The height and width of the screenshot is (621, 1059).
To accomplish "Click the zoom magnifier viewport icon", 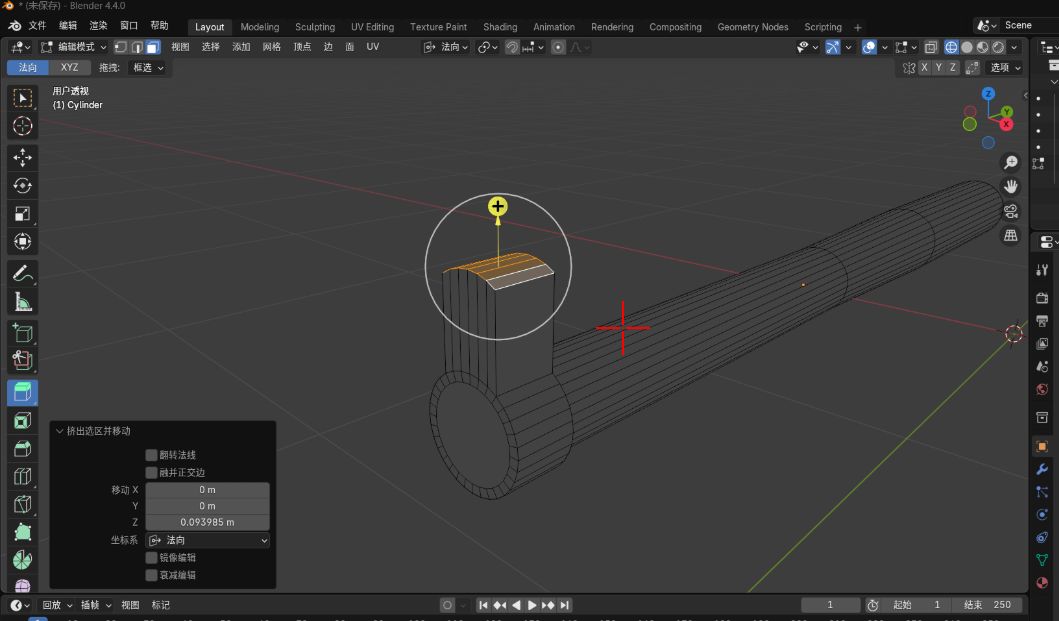I will coord(1011,162).
